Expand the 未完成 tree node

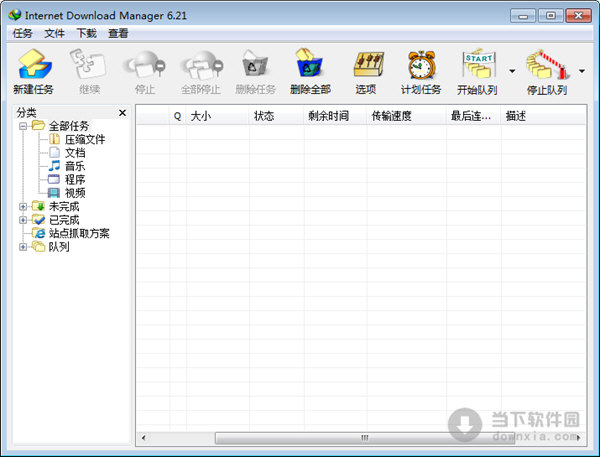tap(23, 207)
